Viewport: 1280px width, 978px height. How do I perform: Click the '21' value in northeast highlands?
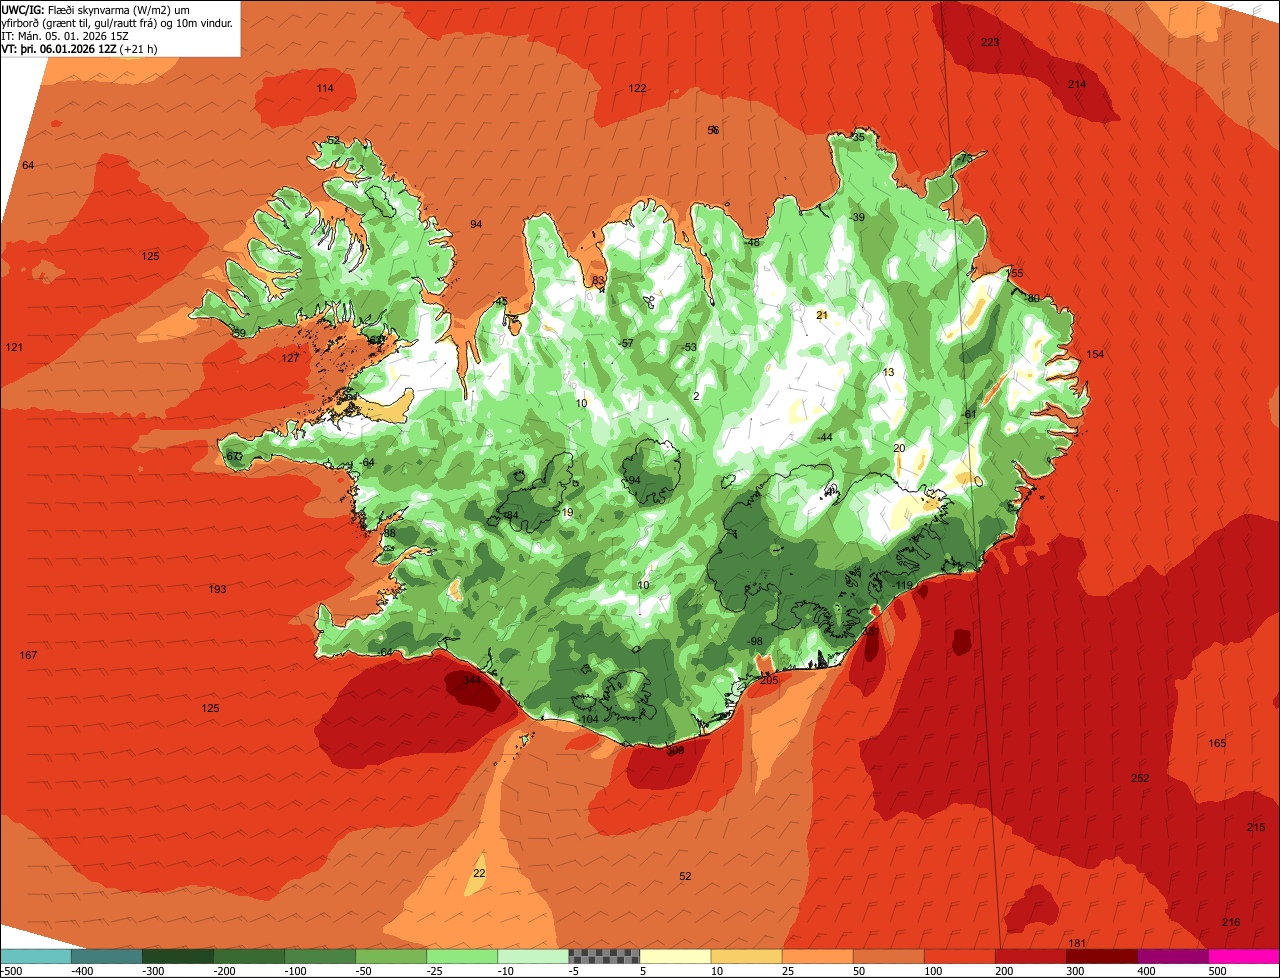[822, 314]
